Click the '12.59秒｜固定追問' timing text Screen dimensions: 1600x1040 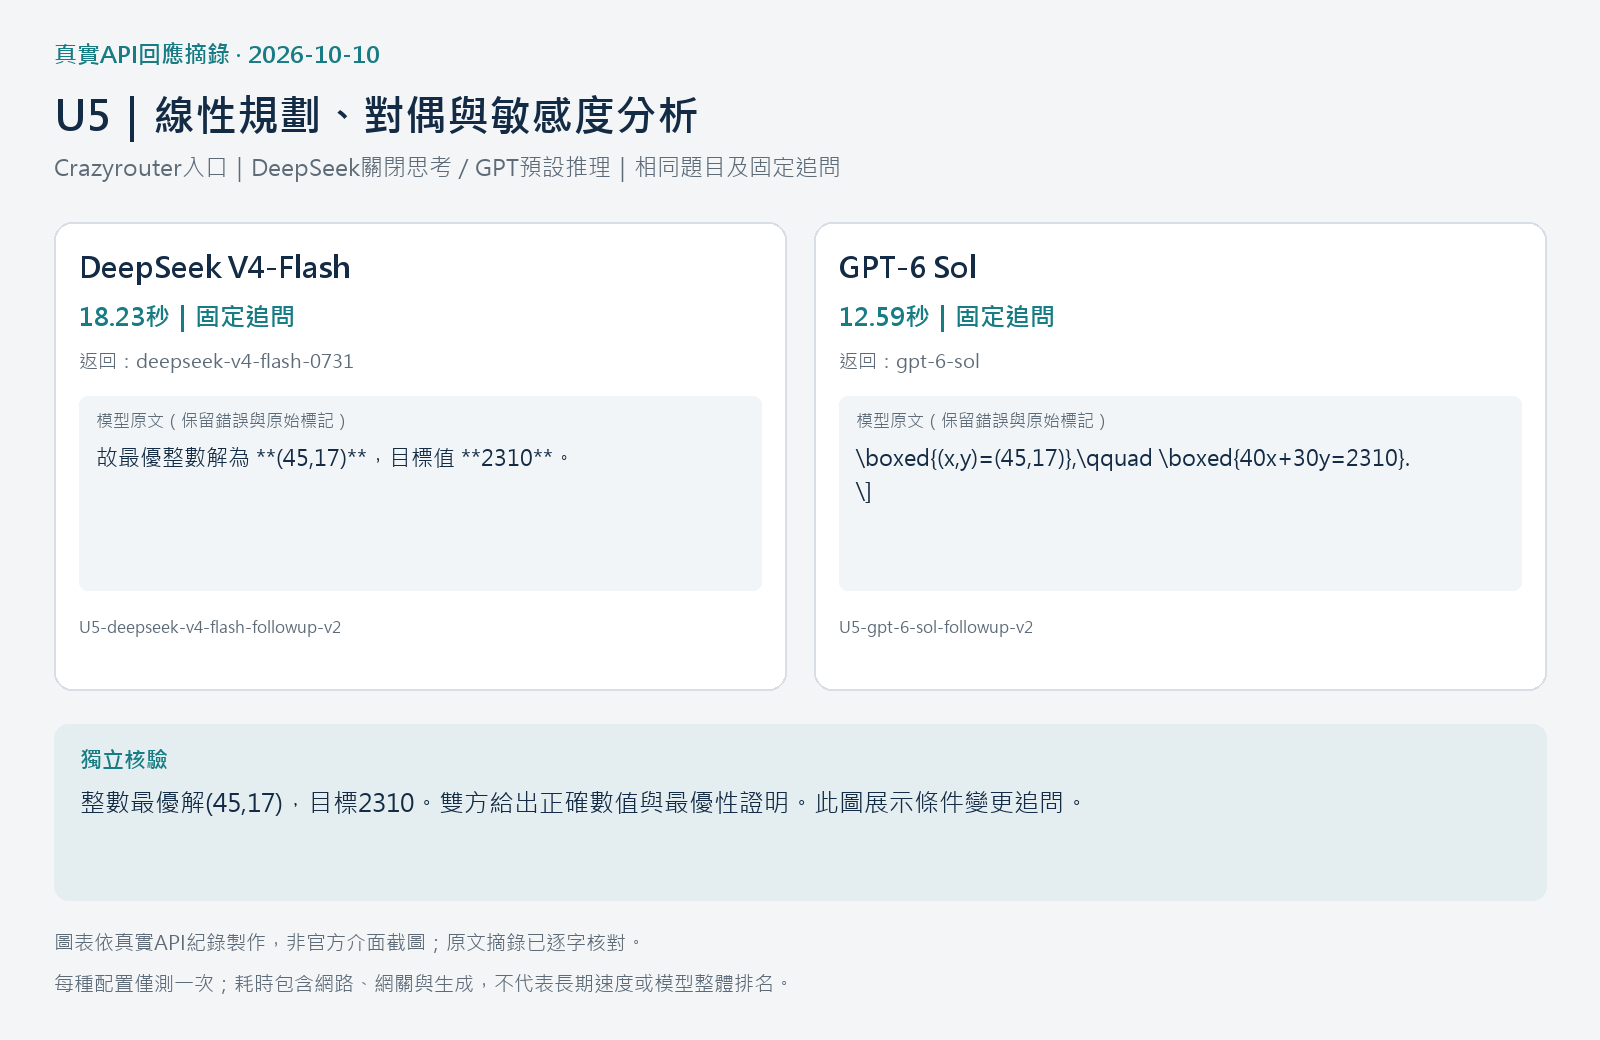[947, 317]
